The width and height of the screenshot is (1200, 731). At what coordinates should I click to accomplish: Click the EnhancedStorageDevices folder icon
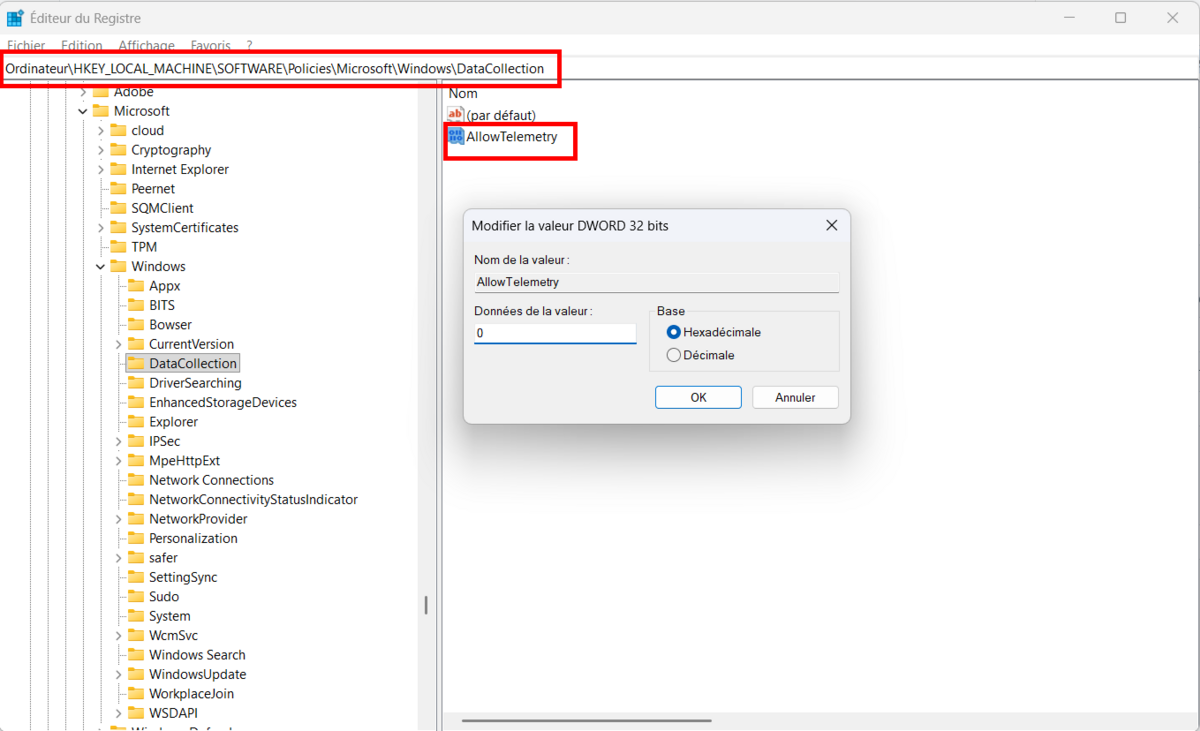pos(135,402)
